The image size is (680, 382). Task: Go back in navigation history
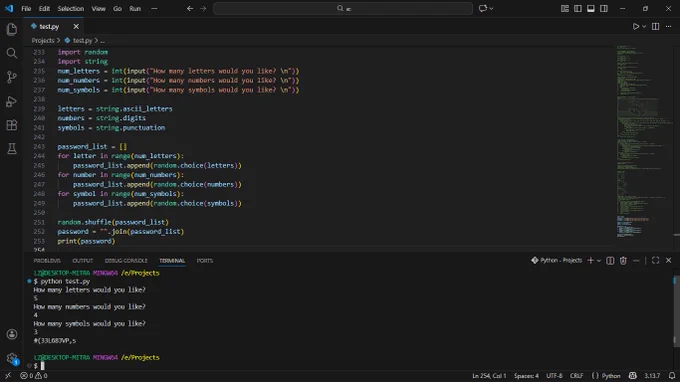click(190, 9)
